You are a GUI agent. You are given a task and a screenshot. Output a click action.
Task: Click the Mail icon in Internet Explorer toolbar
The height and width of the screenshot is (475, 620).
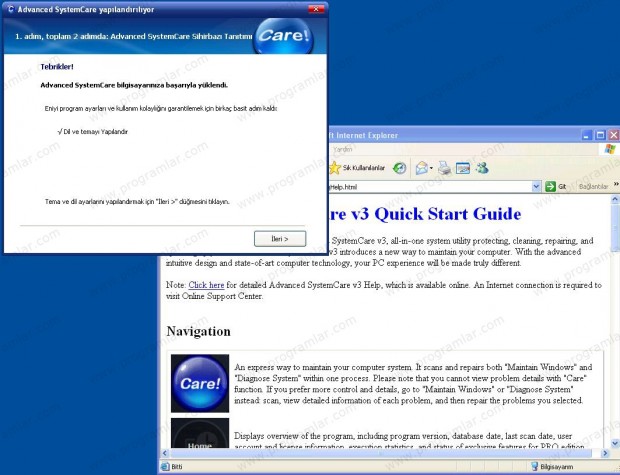[422, 168]
